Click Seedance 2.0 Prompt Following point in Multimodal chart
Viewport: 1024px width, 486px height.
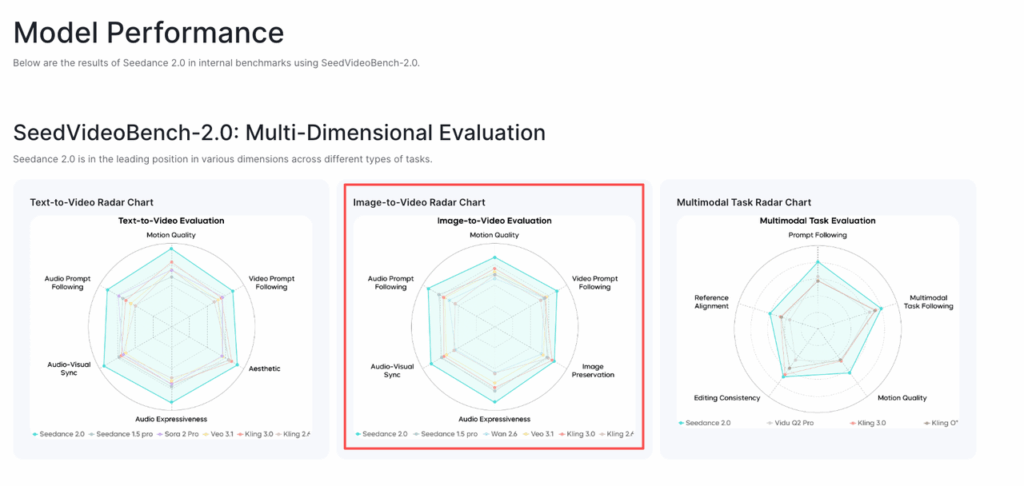tap(818, 262)
